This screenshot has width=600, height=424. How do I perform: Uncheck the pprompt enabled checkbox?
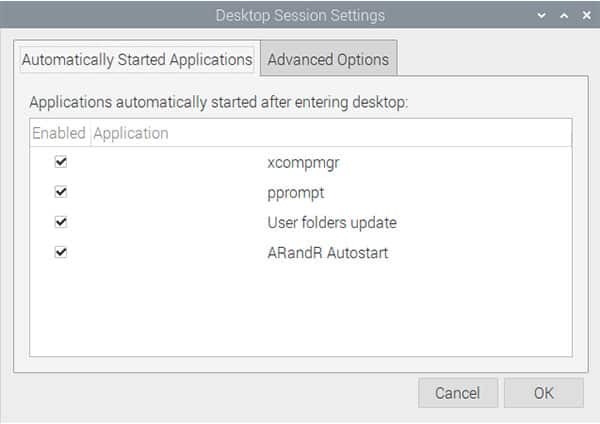[61, 192]
